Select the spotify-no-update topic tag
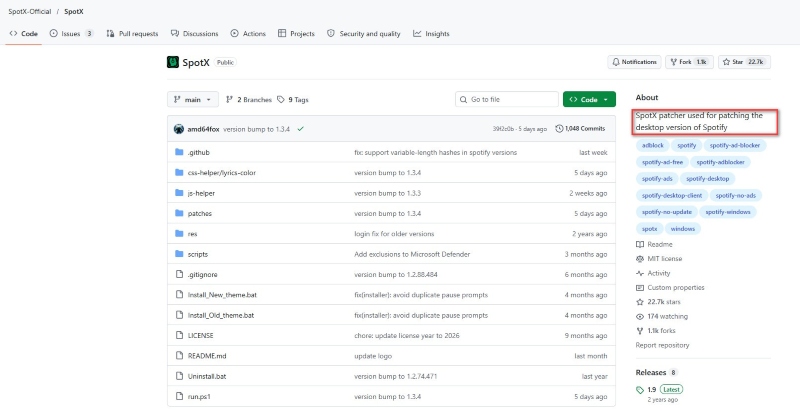 (x=667, y=212)
